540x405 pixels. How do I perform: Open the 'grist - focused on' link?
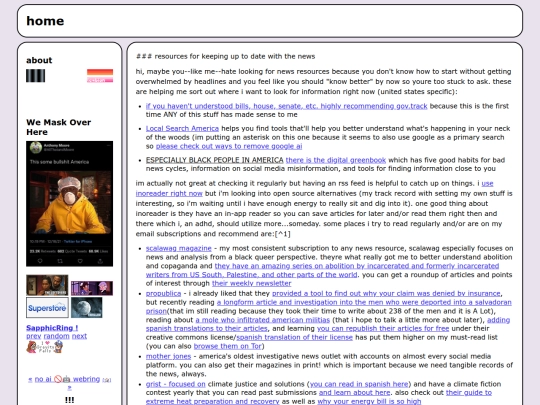[x=176, y=384]
